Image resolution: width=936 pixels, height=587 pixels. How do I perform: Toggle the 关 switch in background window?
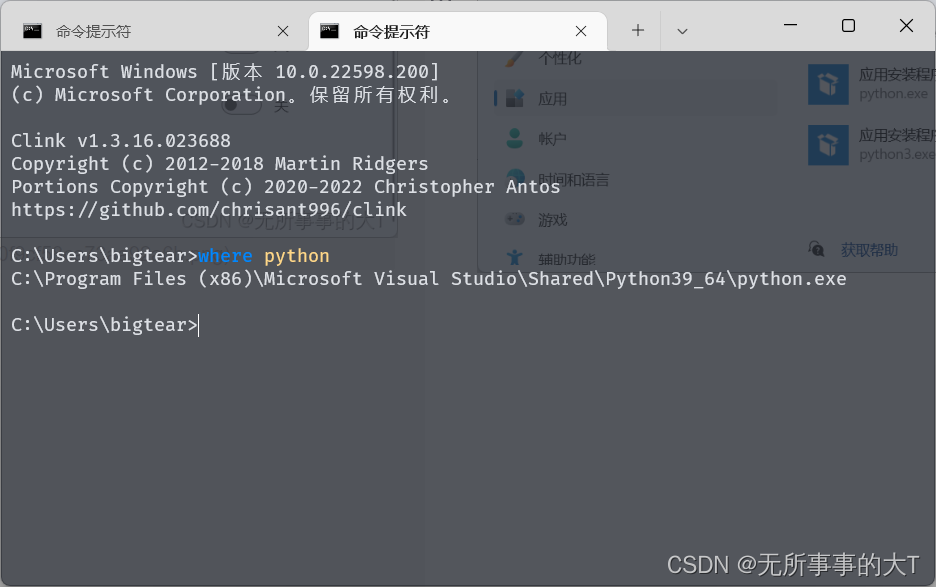tap(241, 106)
